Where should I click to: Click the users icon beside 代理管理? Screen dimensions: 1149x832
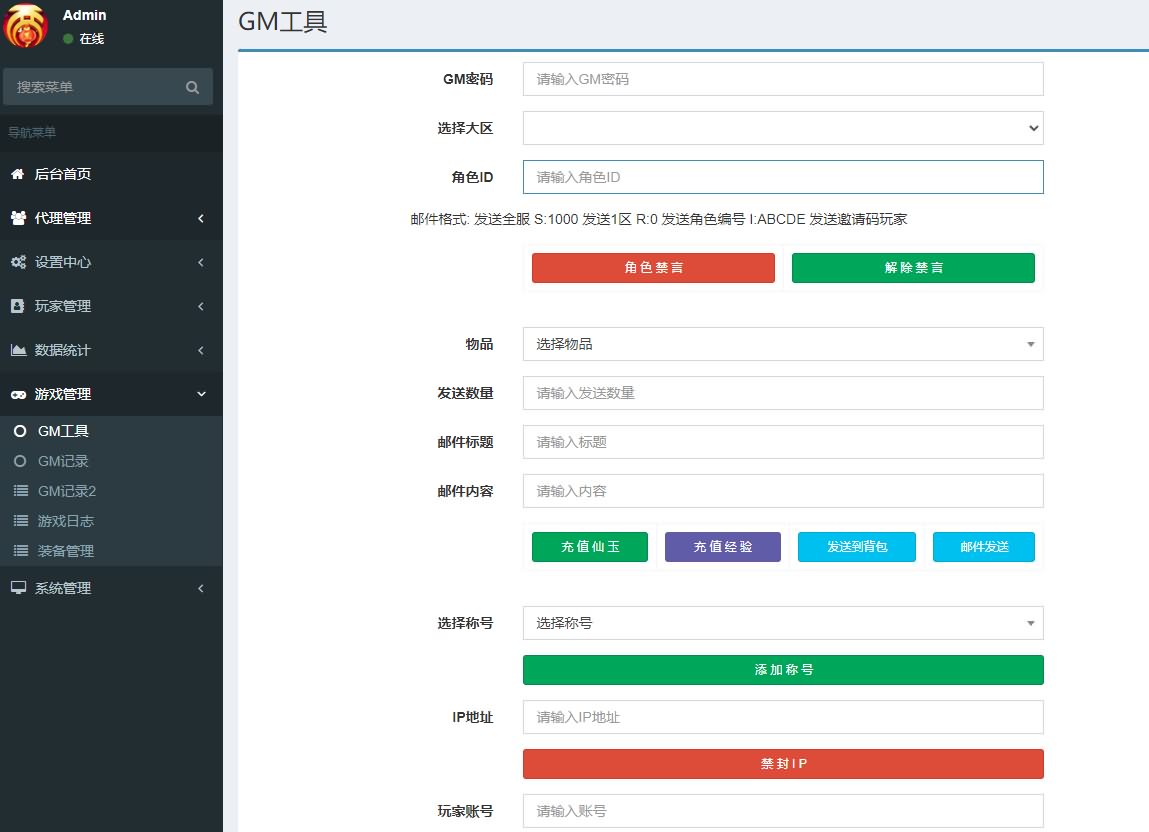18,218
